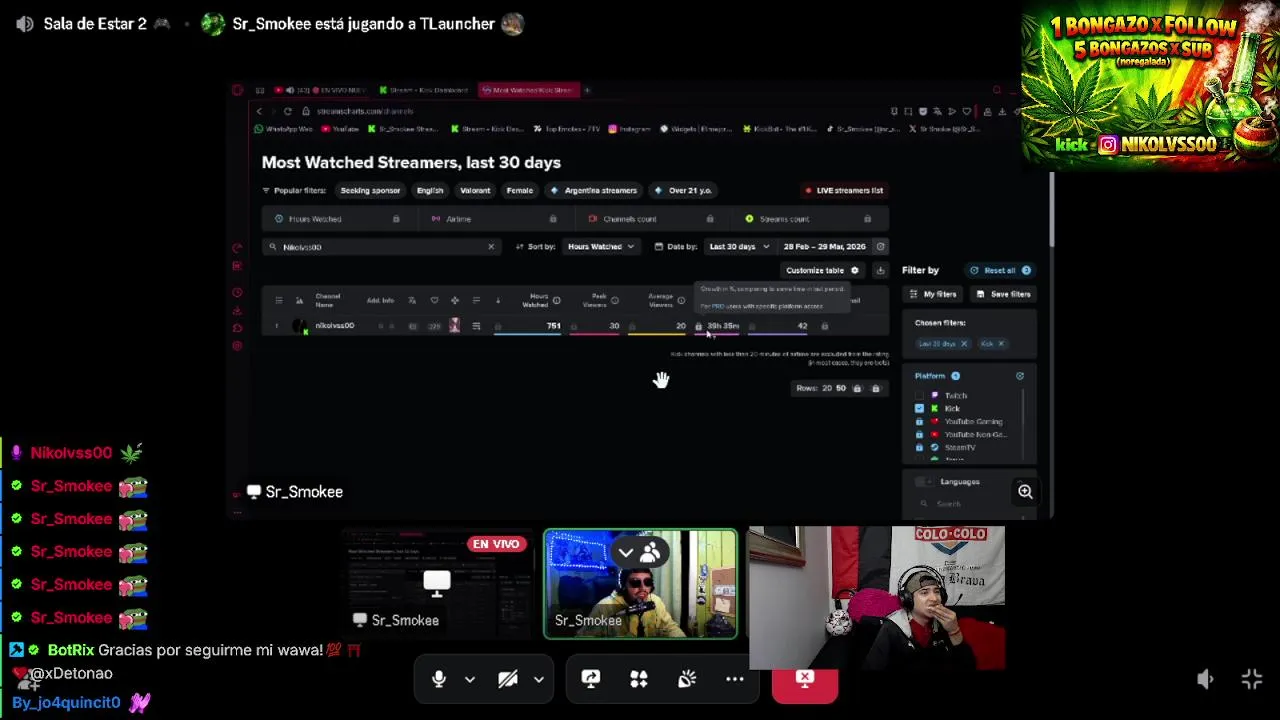The height and width of the screenshot is (720, 1280).
Task: Click the Sala de Estar 2 channel name
Action: pos(95,24)
